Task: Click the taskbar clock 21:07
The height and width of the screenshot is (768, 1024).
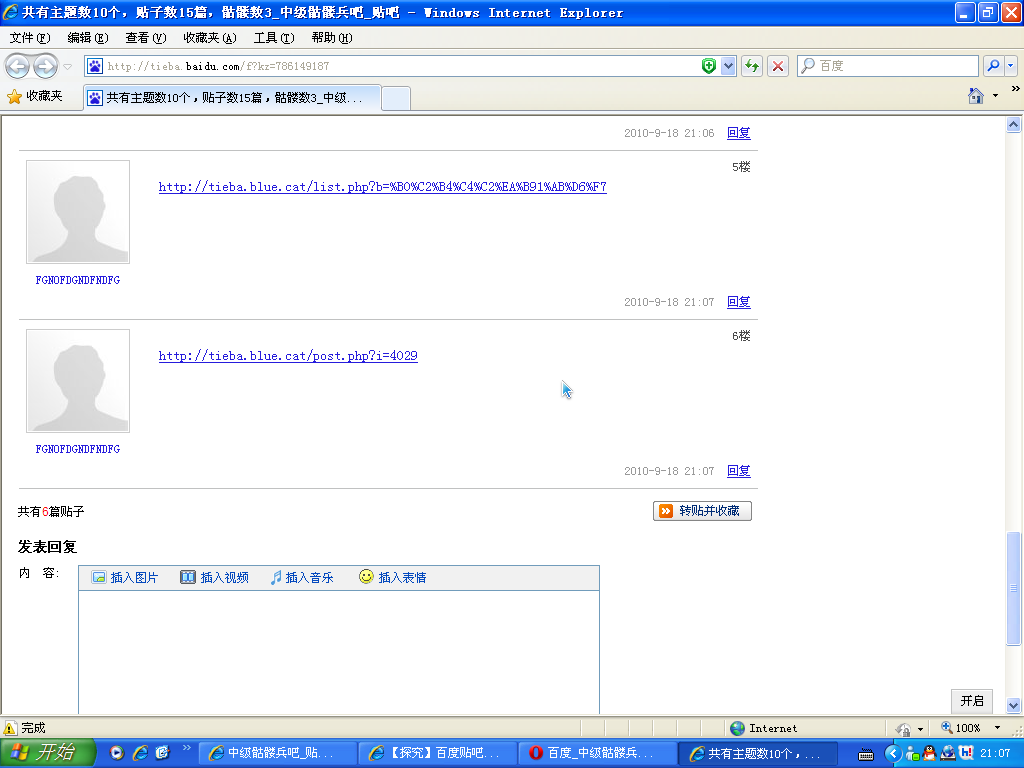Action: click(995, 754)
